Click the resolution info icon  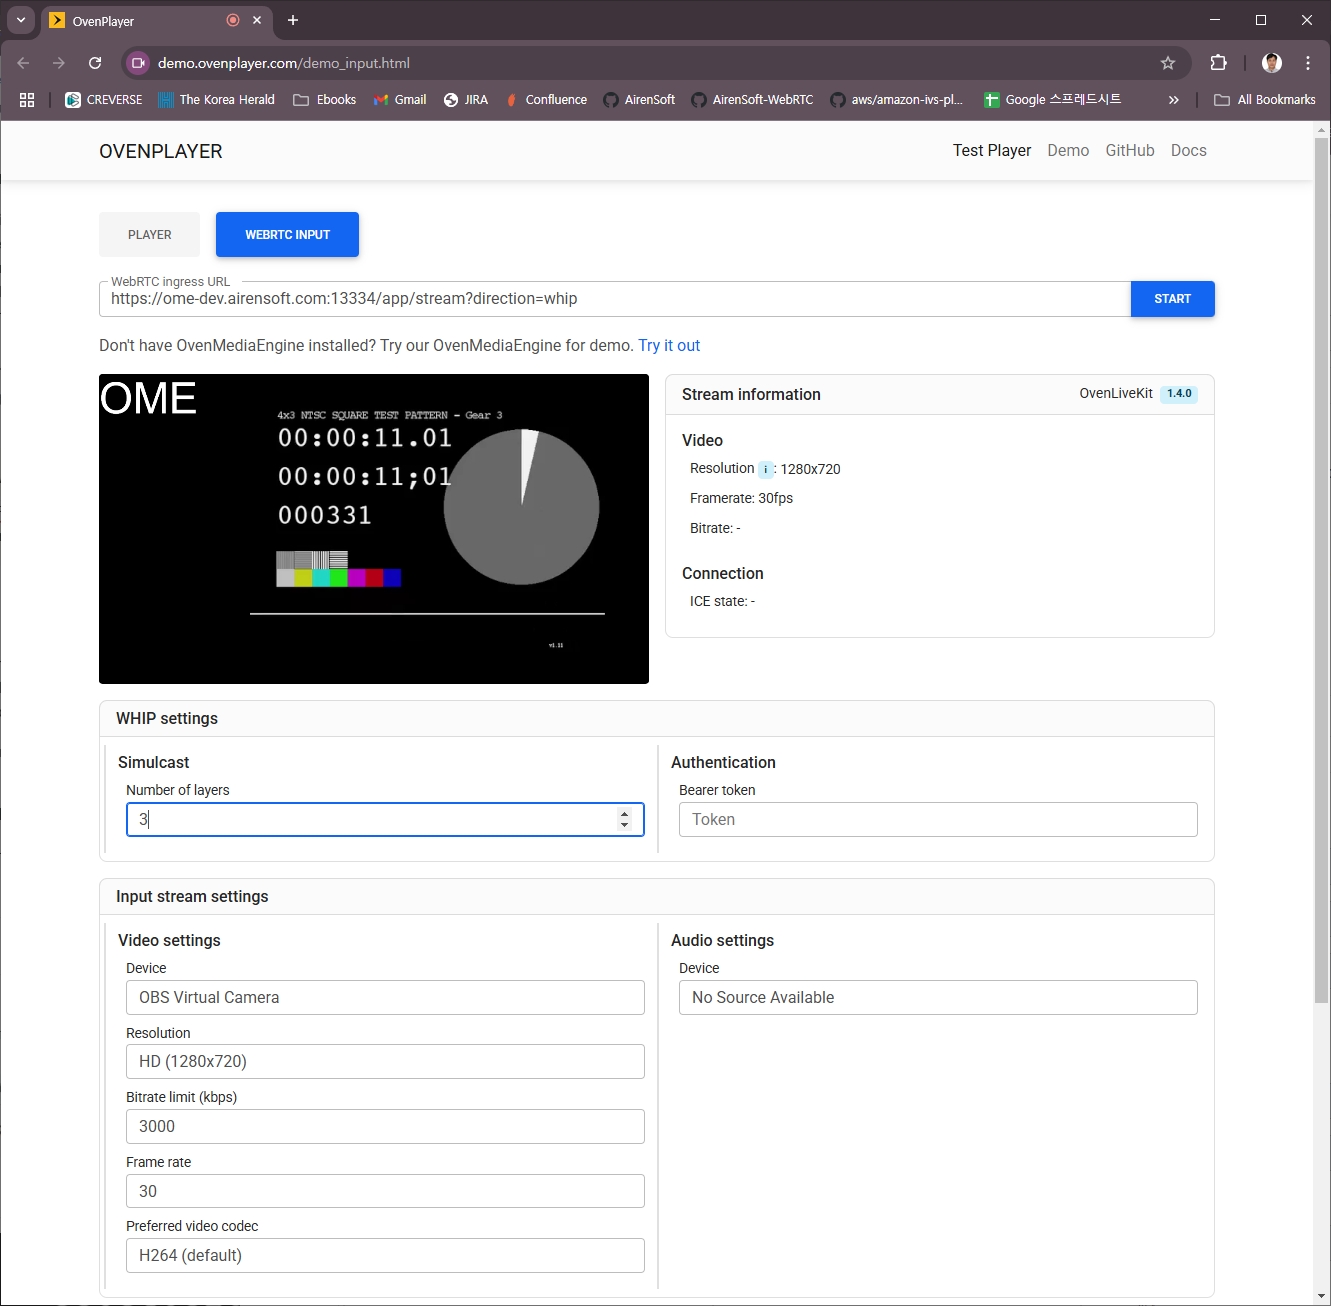[765, 470]
